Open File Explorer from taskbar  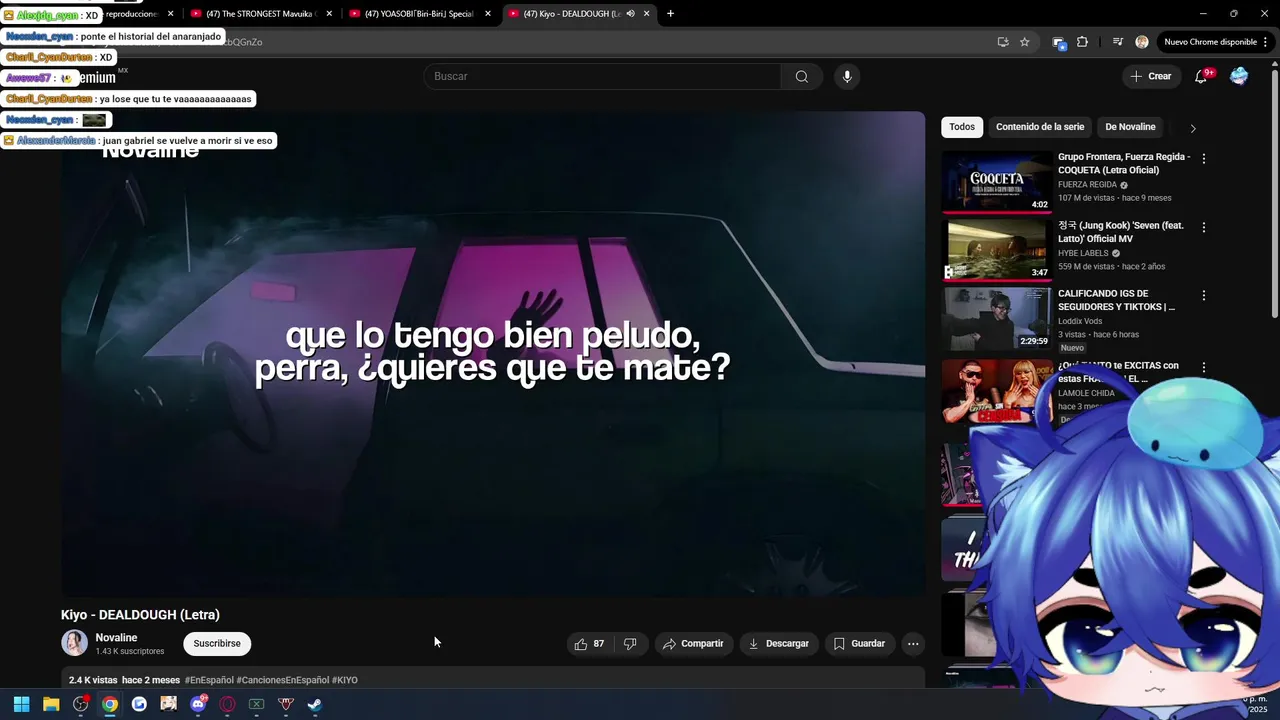[x=51, y=704]
